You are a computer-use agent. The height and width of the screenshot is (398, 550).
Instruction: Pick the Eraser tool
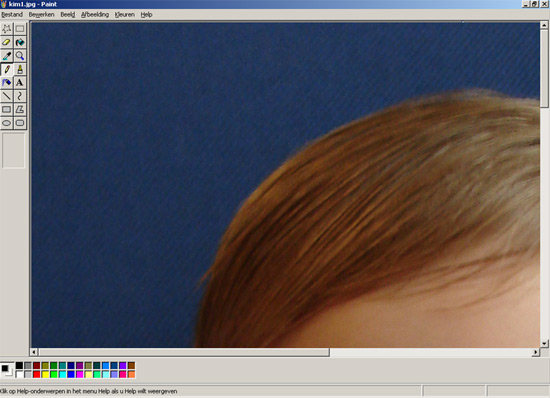click(7, 42)
